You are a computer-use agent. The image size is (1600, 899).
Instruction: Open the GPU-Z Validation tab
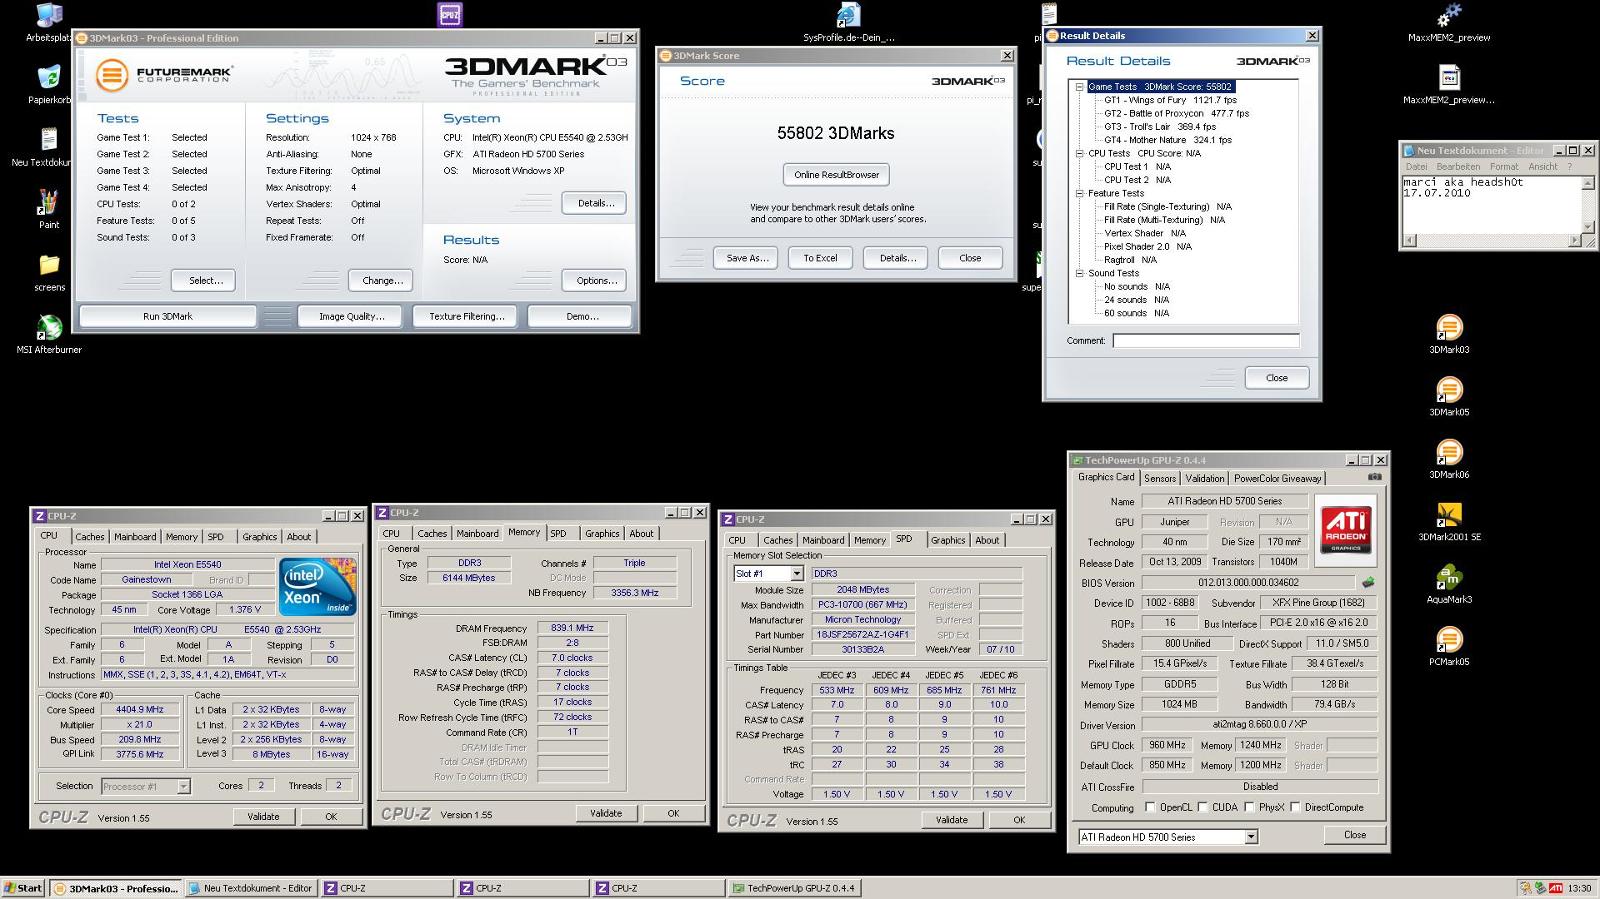click(x=1205, y=479)
